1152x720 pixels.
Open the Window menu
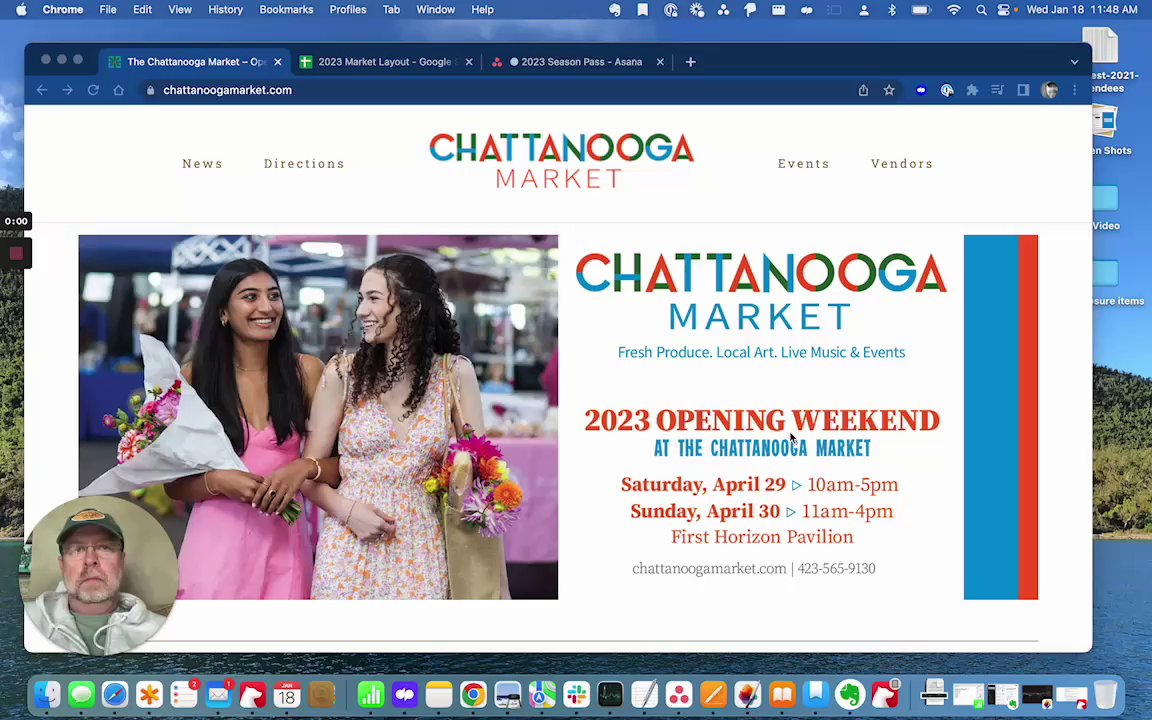tap(435, 10)
